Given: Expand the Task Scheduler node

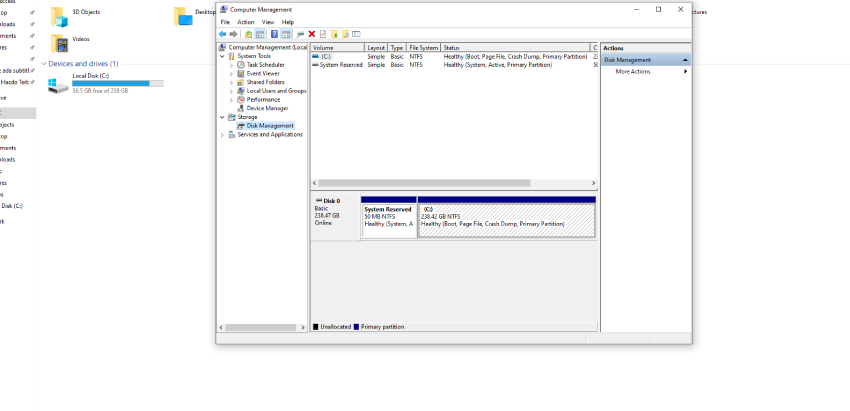Looking at the screenshot, I should [231, 65].
